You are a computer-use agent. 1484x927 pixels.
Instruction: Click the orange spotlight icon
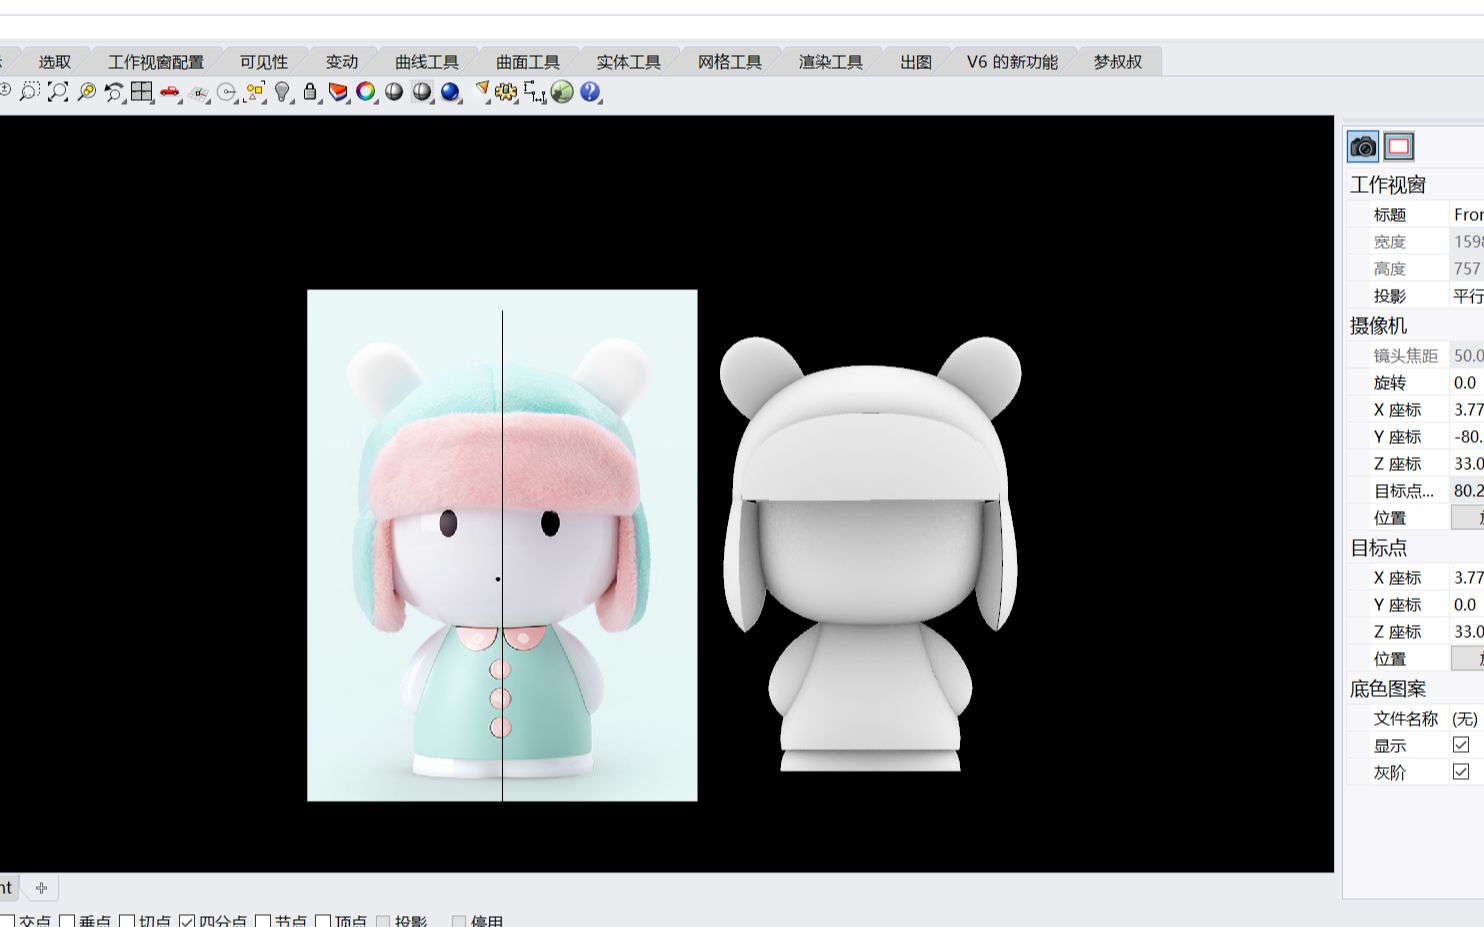482,92
